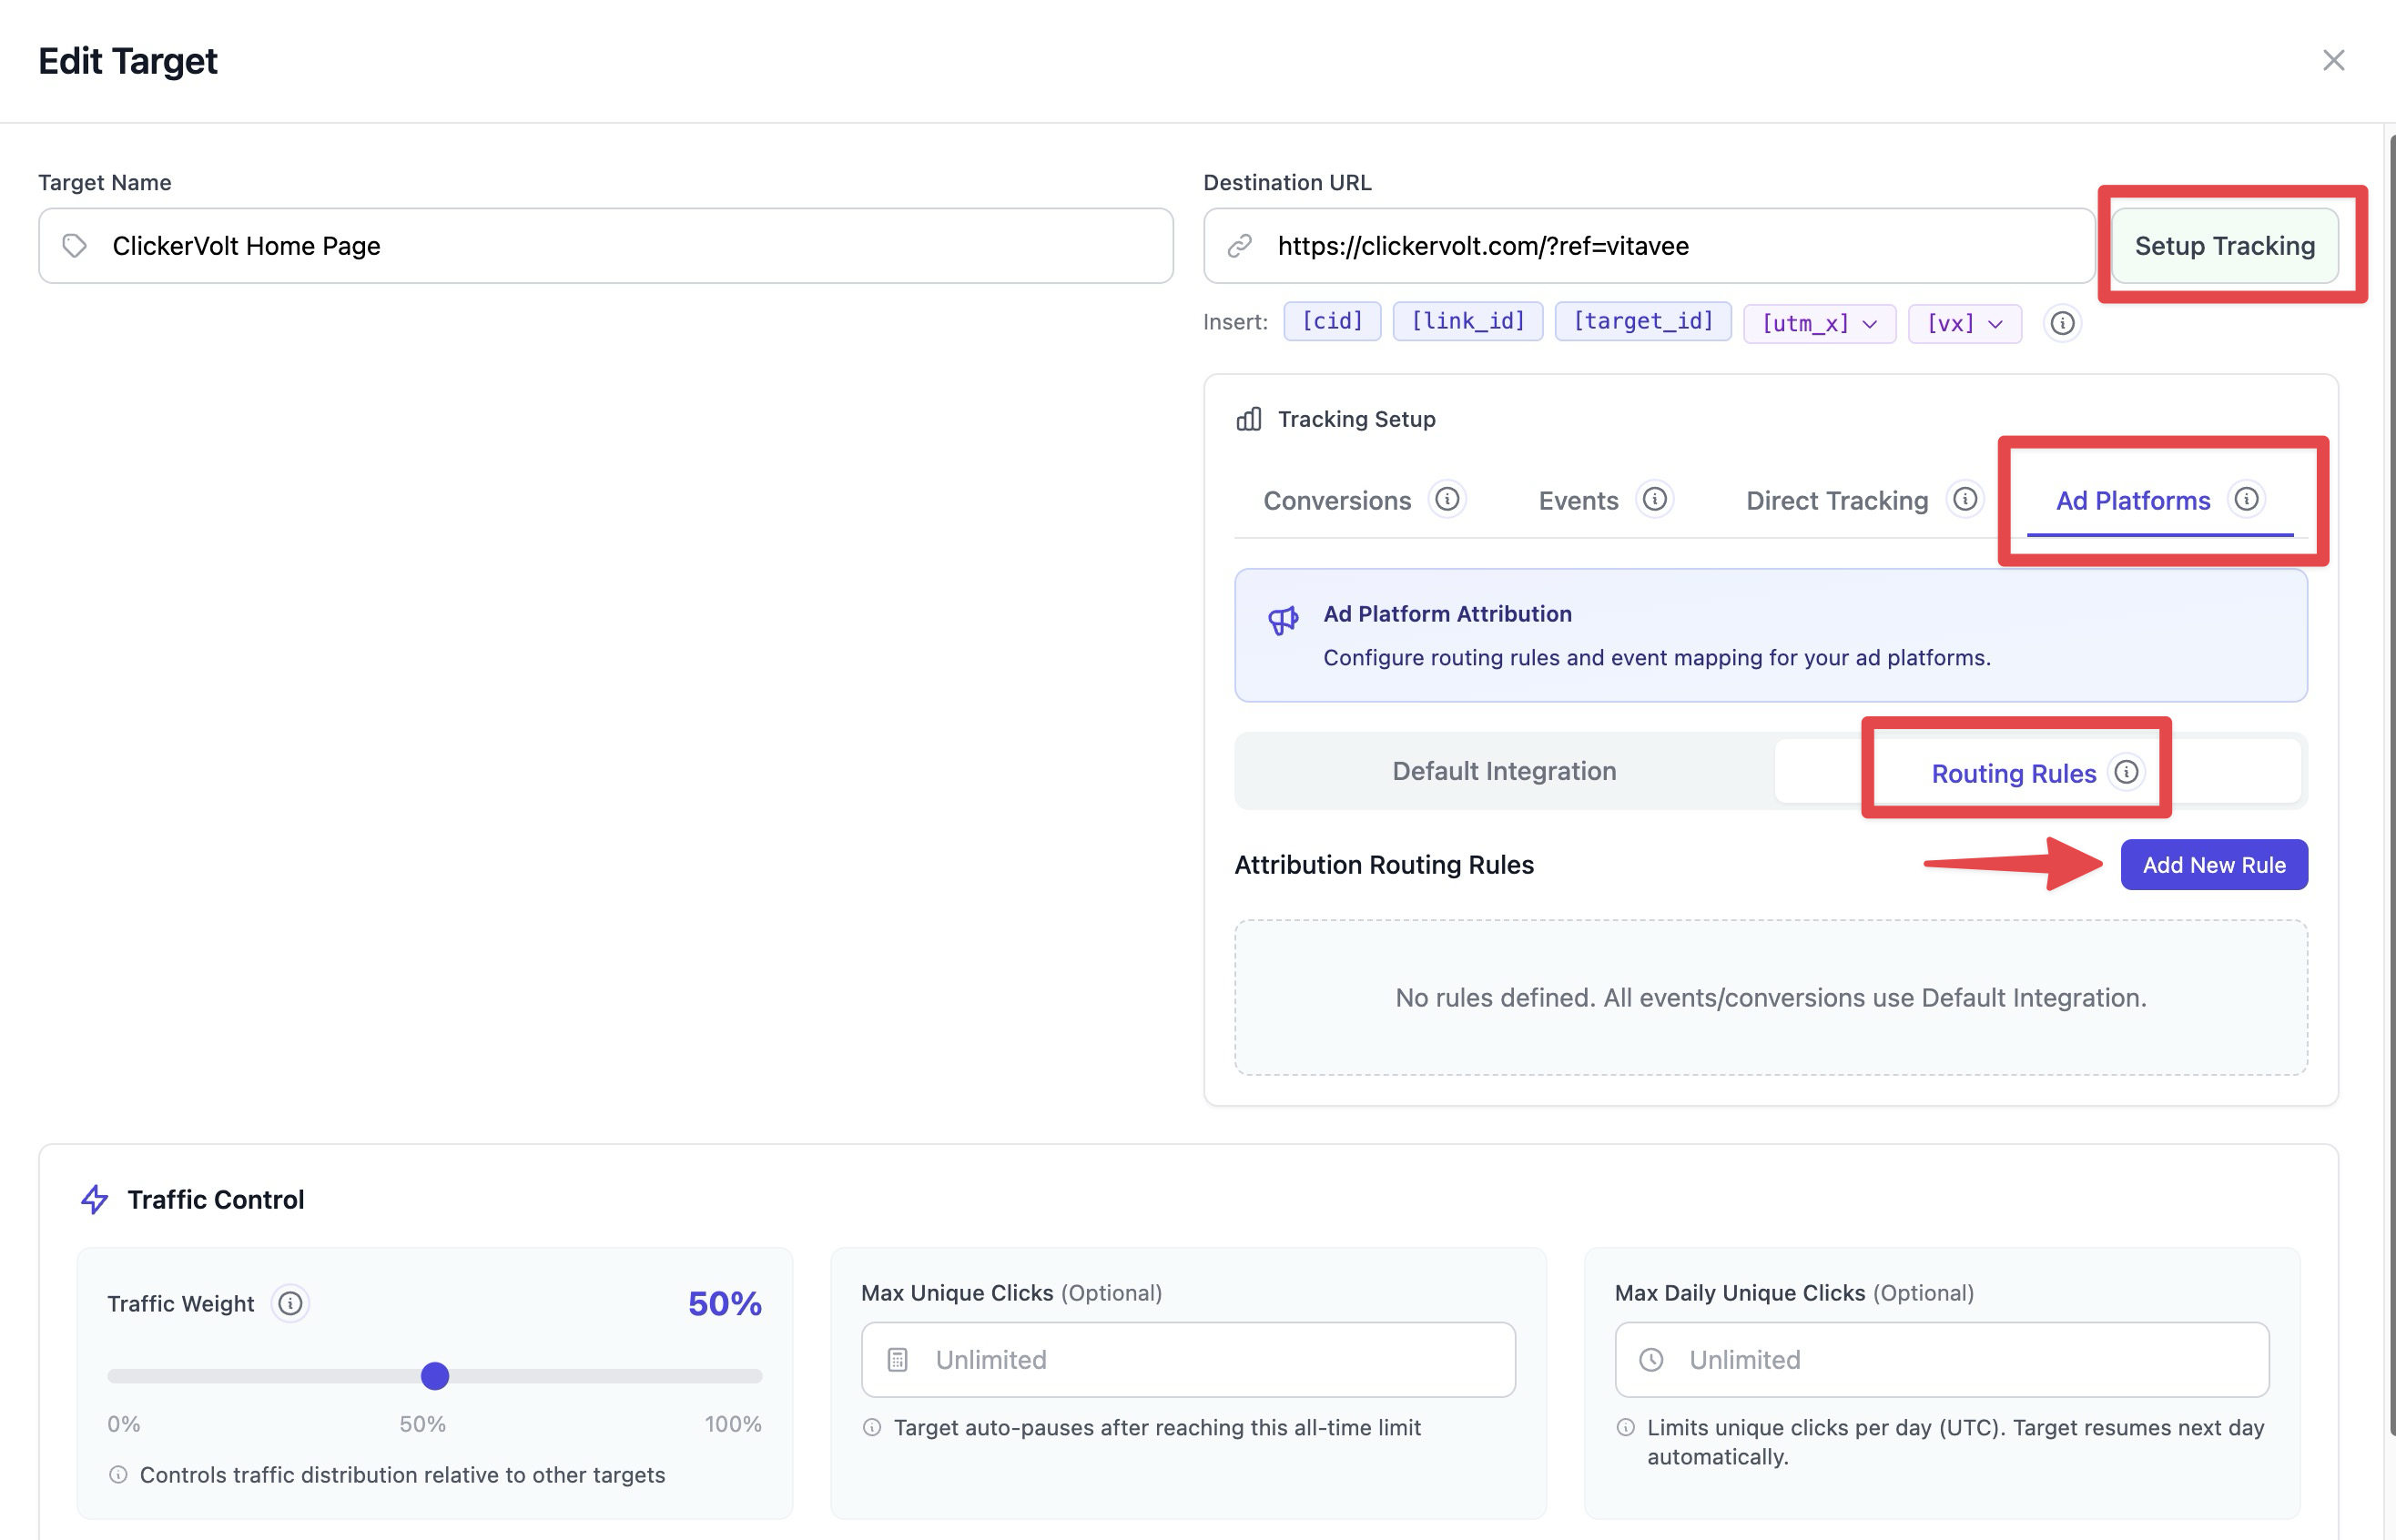Show info for Ad Platforms tab

tap(2247, 499)
